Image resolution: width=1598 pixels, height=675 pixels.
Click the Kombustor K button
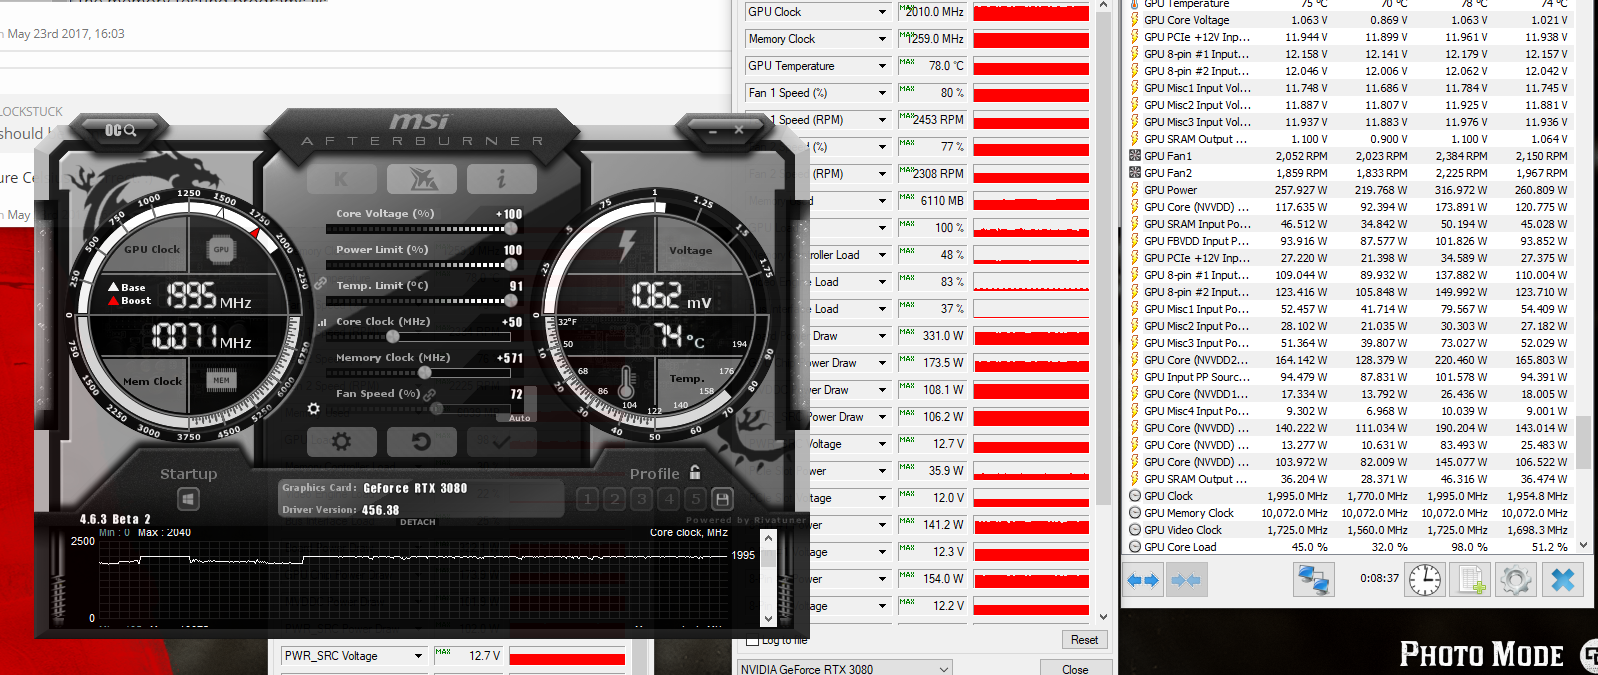coord(341,180)
